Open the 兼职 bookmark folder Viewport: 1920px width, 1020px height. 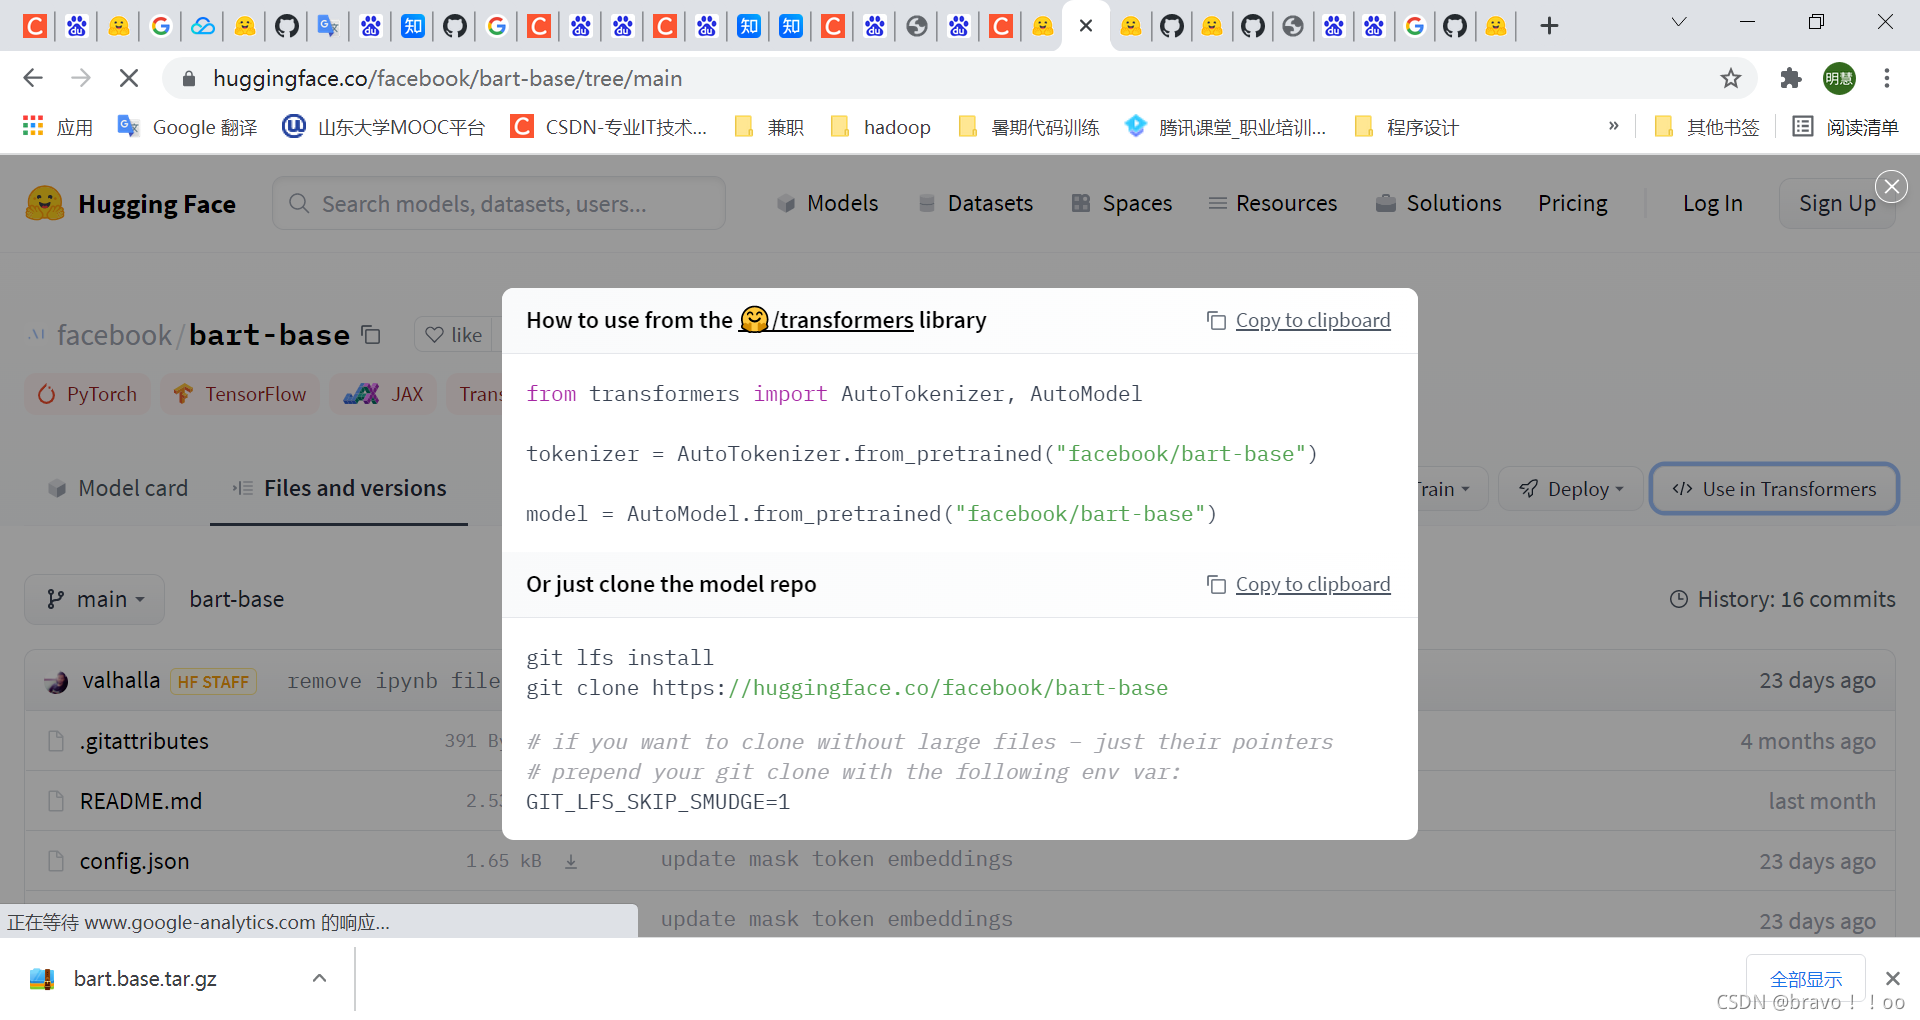(x=769, y=127)
